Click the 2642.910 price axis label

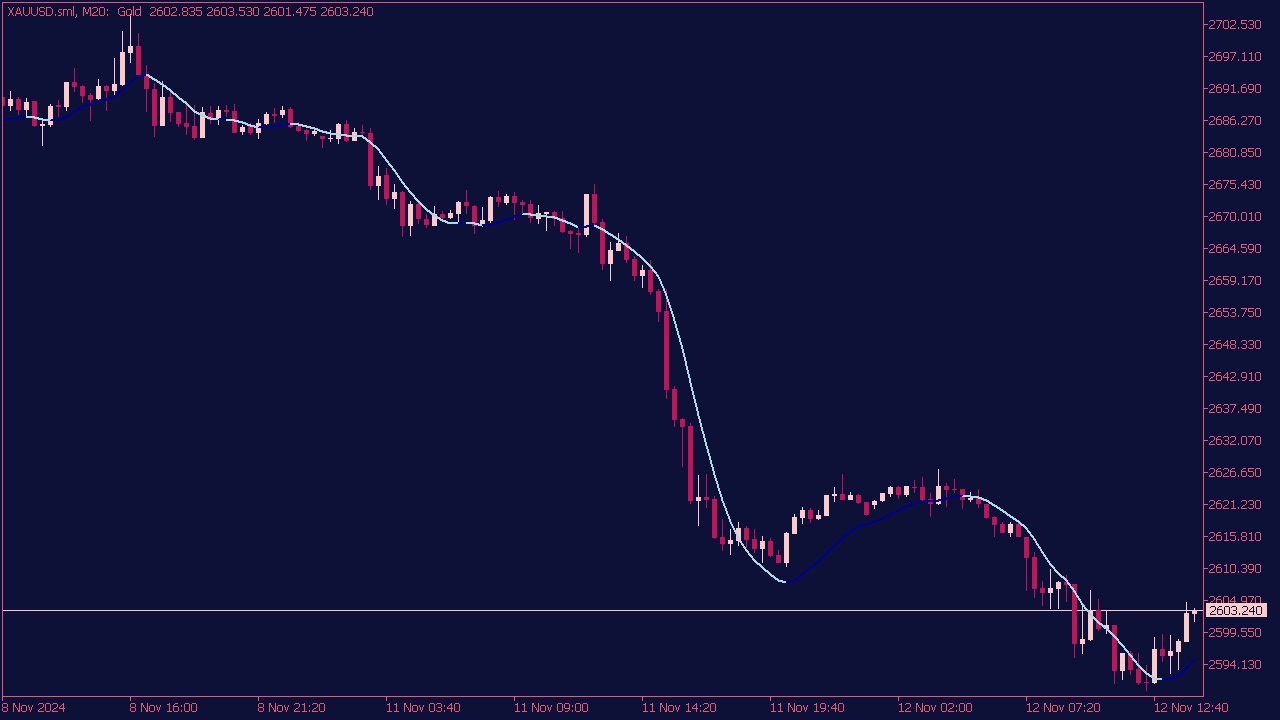[1236, 376]
